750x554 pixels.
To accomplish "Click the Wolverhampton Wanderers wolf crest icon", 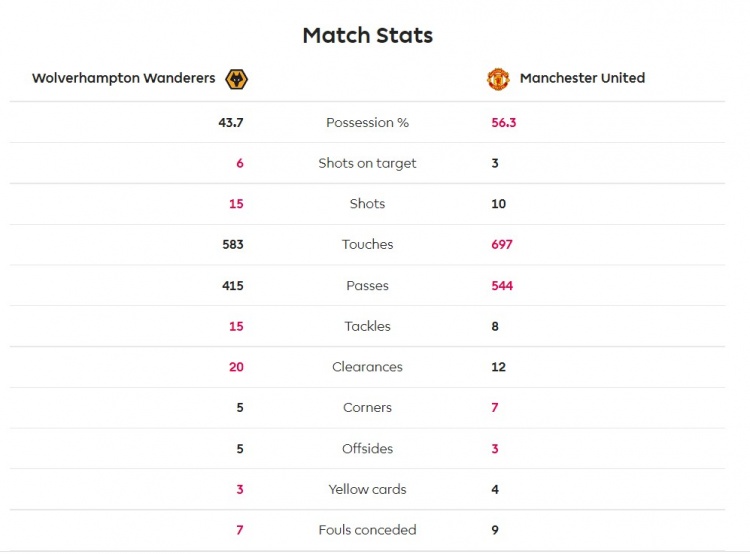I will tap(237, 79).
